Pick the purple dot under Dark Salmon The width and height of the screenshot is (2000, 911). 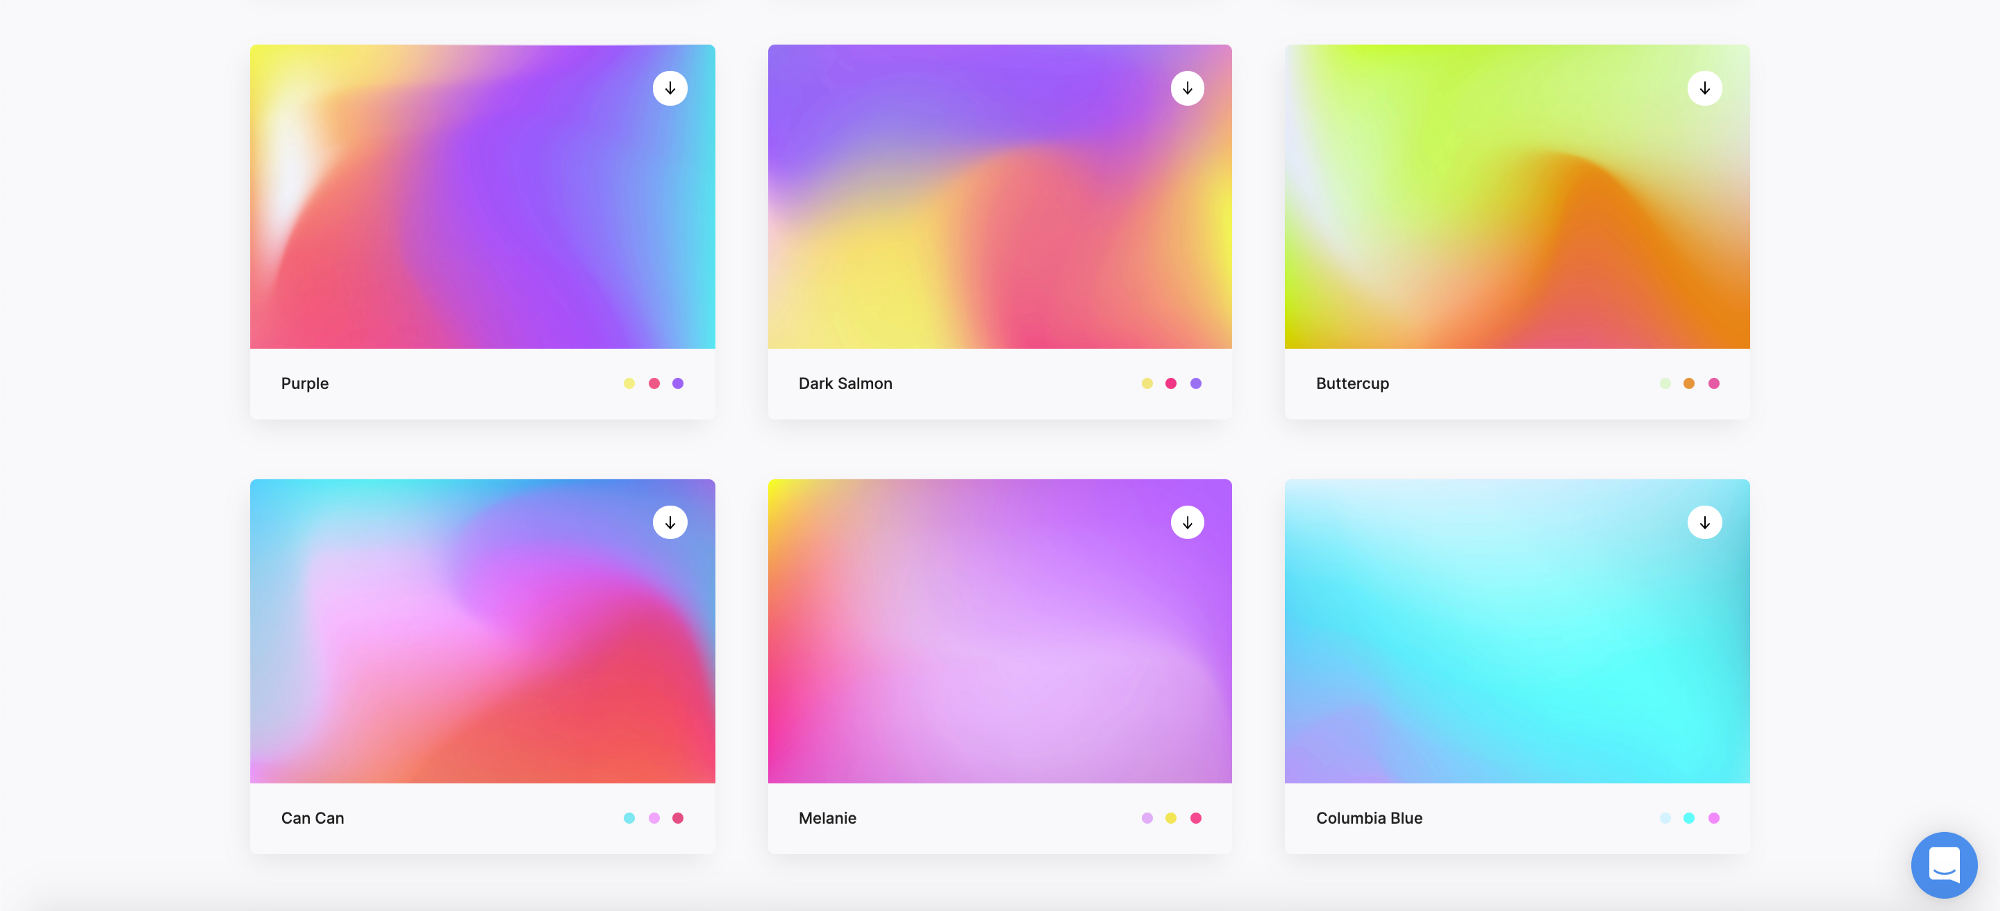point(1196,383)
